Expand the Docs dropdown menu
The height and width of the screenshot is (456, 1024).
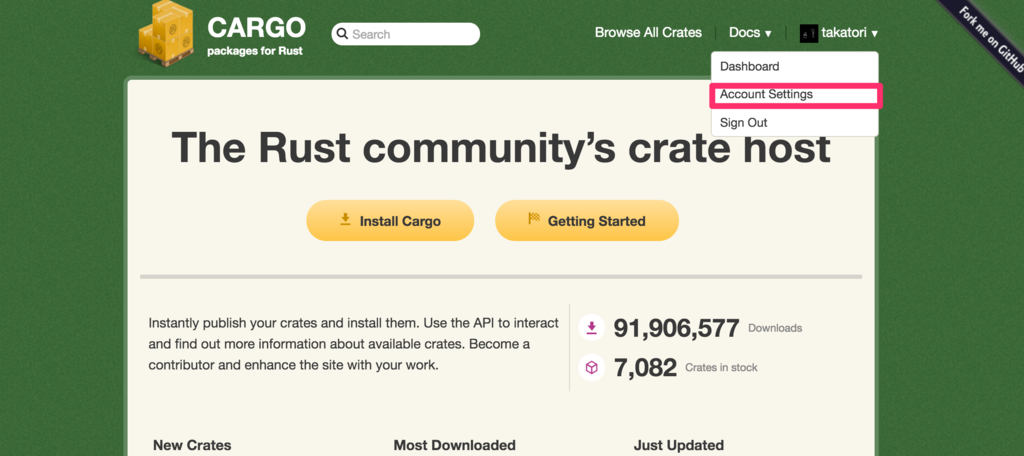[x=750, y=33]
